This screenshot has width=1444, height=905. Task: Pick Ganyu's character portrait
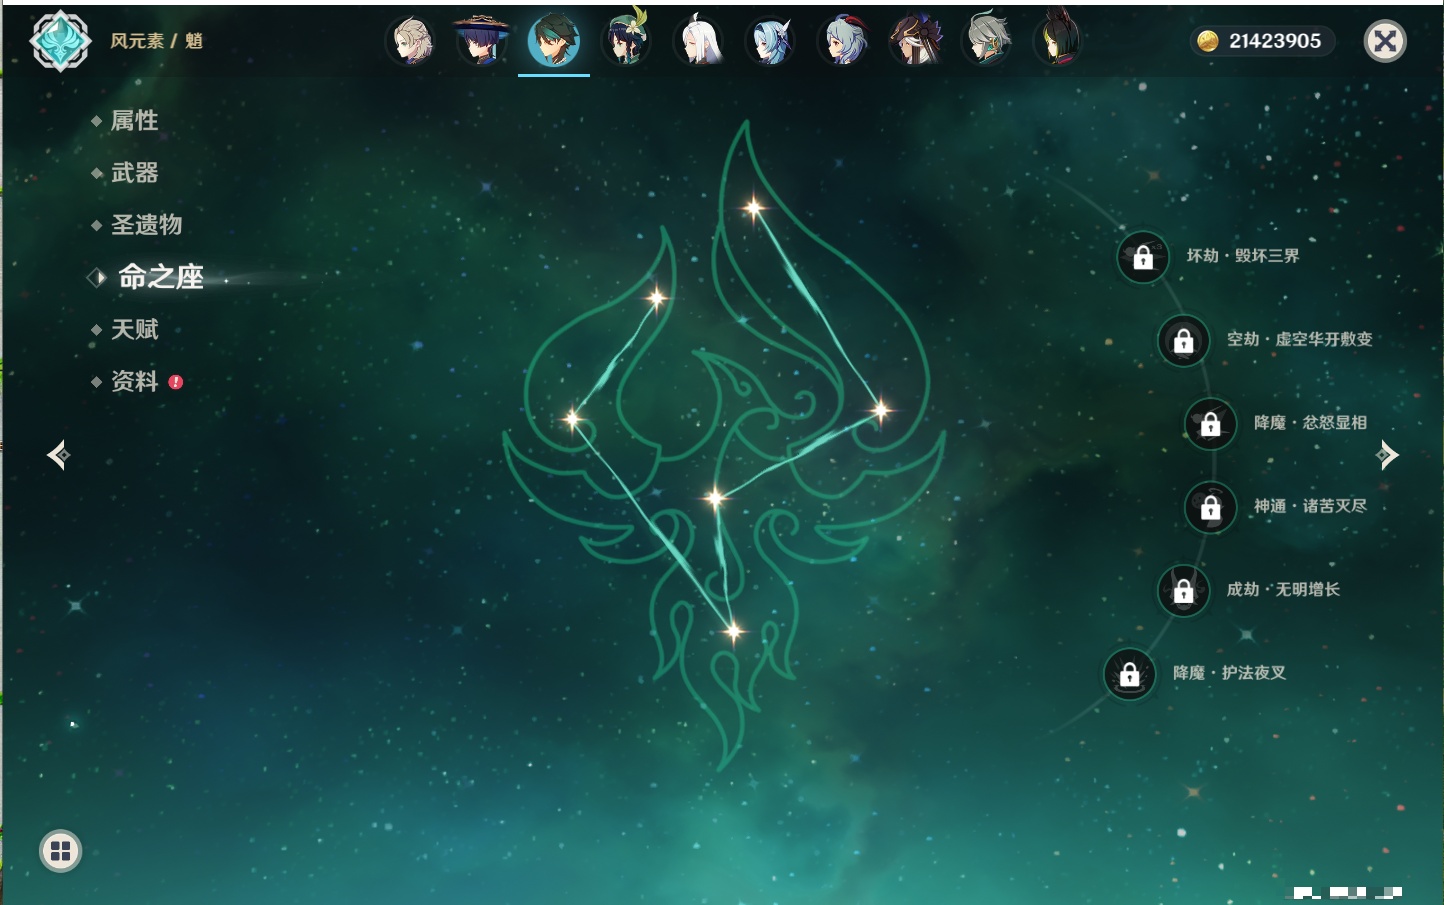843,41
